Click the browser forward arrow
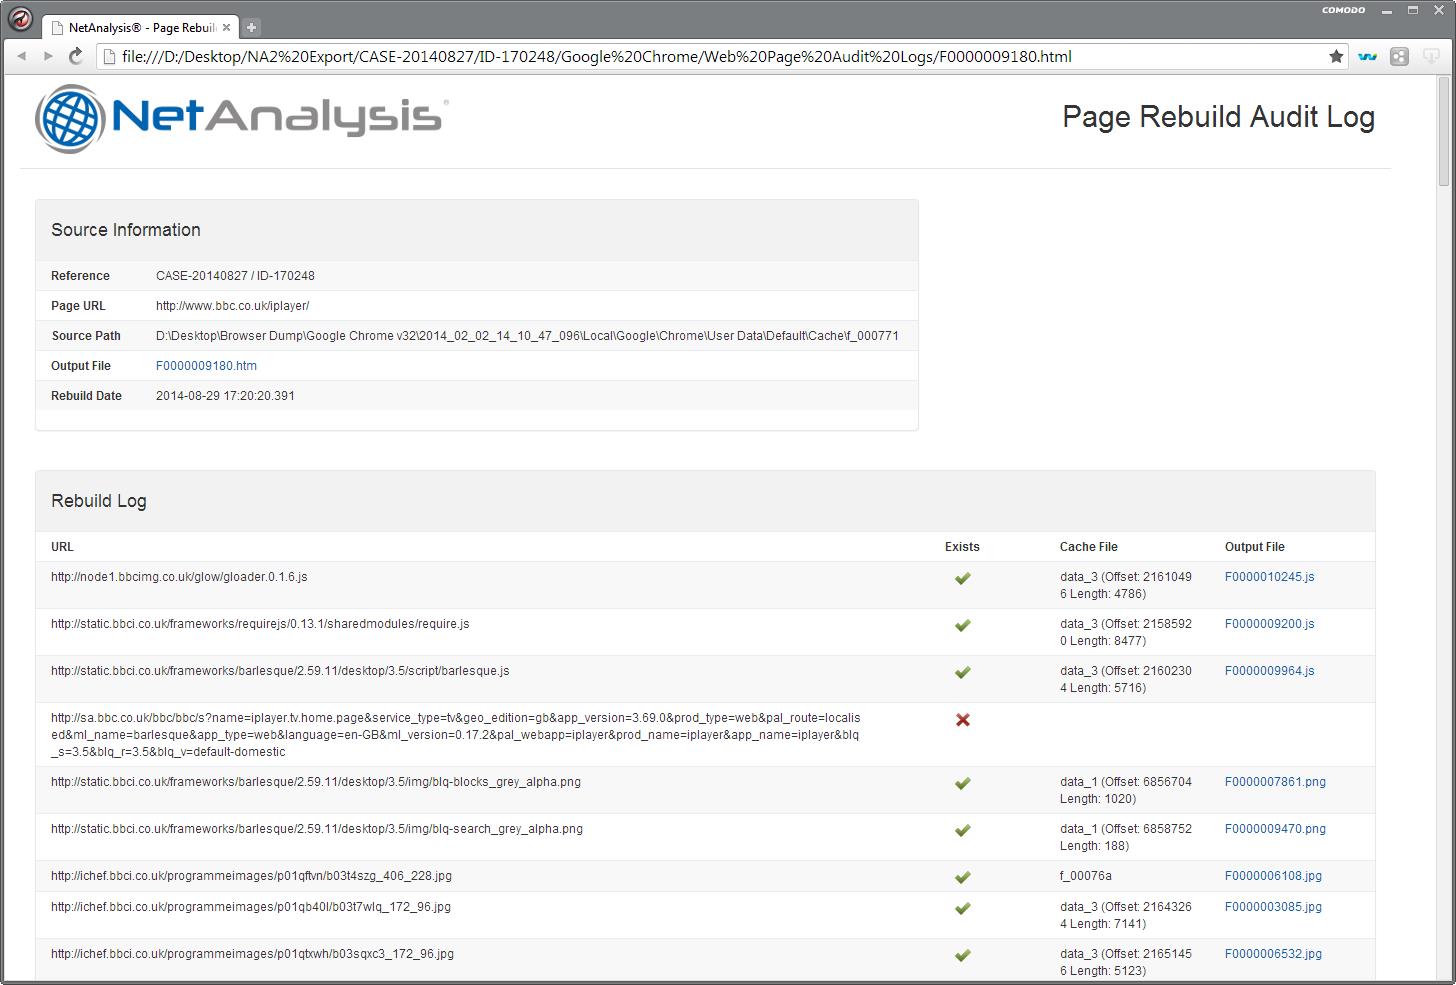Viewport: 1456px width, 985px height. (47, 57)
